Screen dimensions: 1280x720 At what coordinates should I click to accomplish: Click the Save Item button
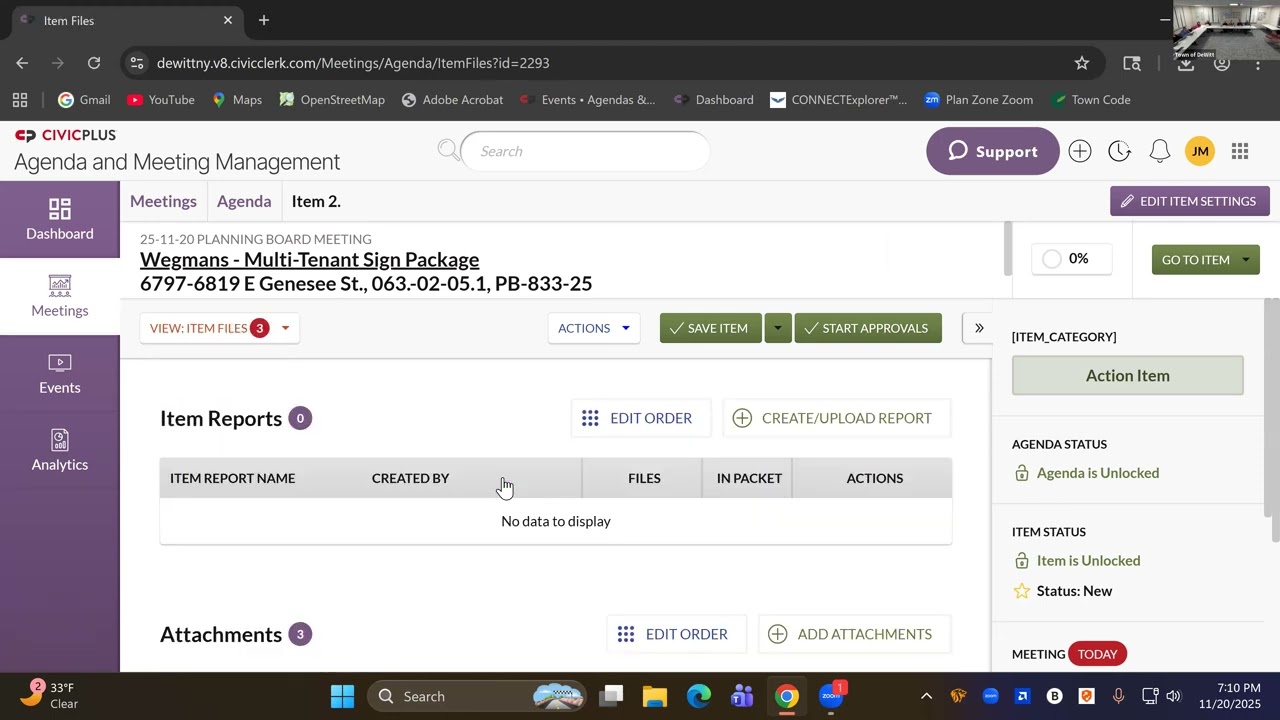pyautogui.click(x=710, y=328)
